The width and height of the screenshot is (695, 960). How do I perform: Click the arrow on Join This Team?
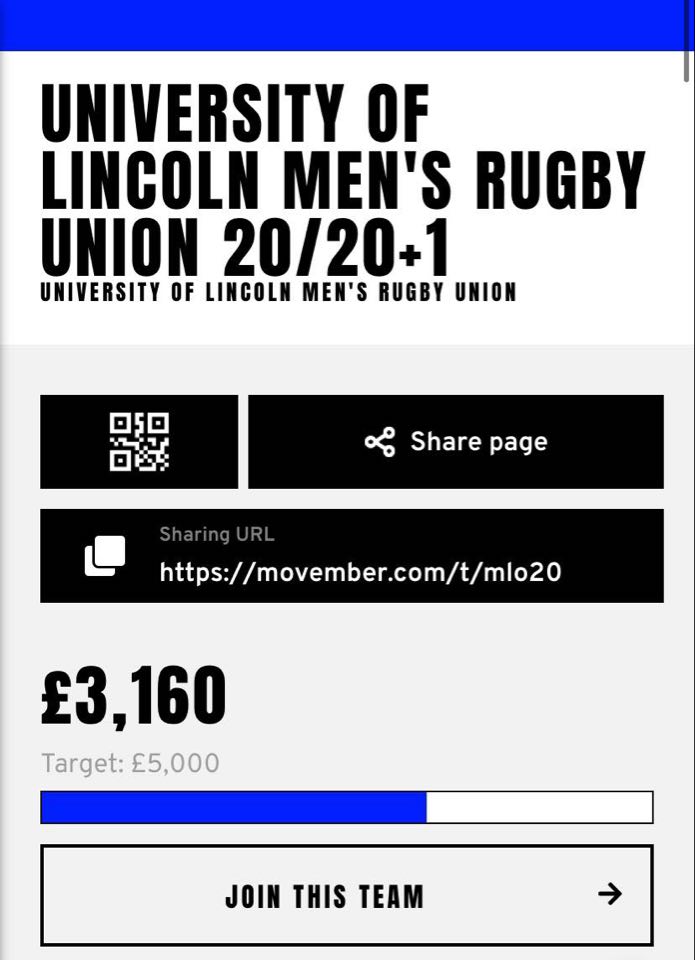pyautogui.click(x=610, y=894)
